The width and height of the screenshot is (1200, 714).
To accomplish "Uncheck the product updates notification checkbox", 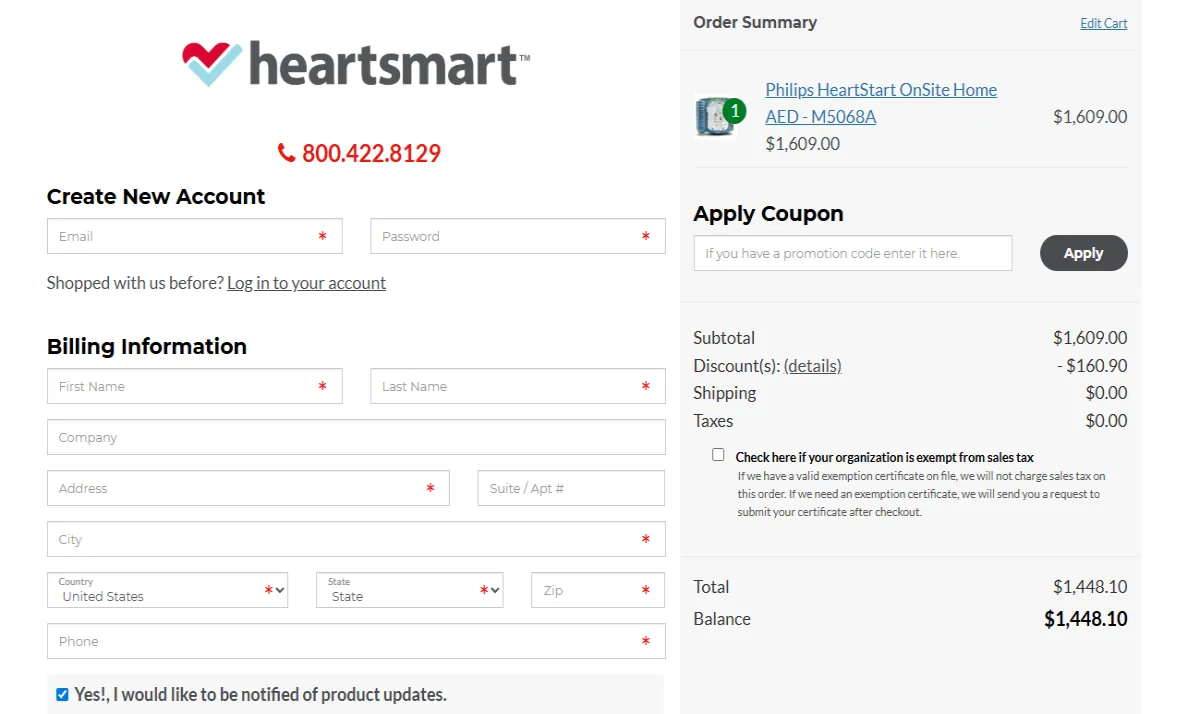I will [62, 694].
